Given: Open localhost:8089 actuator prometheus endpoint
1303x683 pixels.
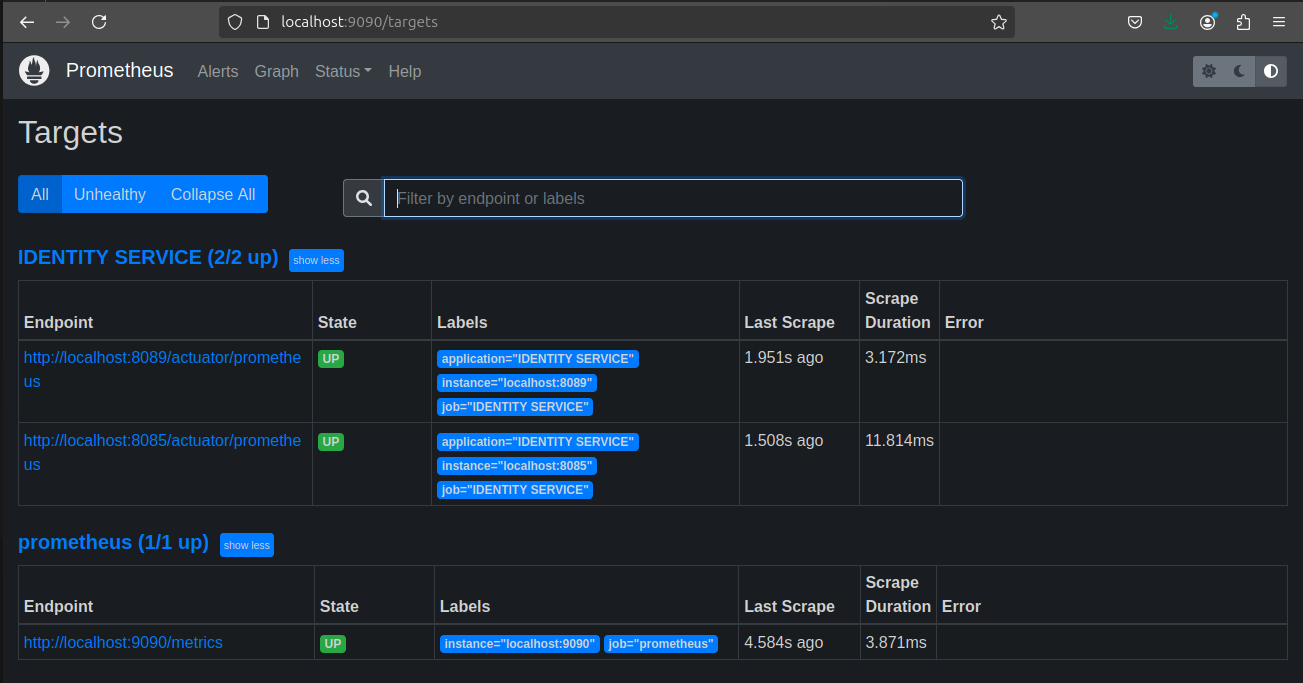Looking at the screenshot, I should point(162,369).
